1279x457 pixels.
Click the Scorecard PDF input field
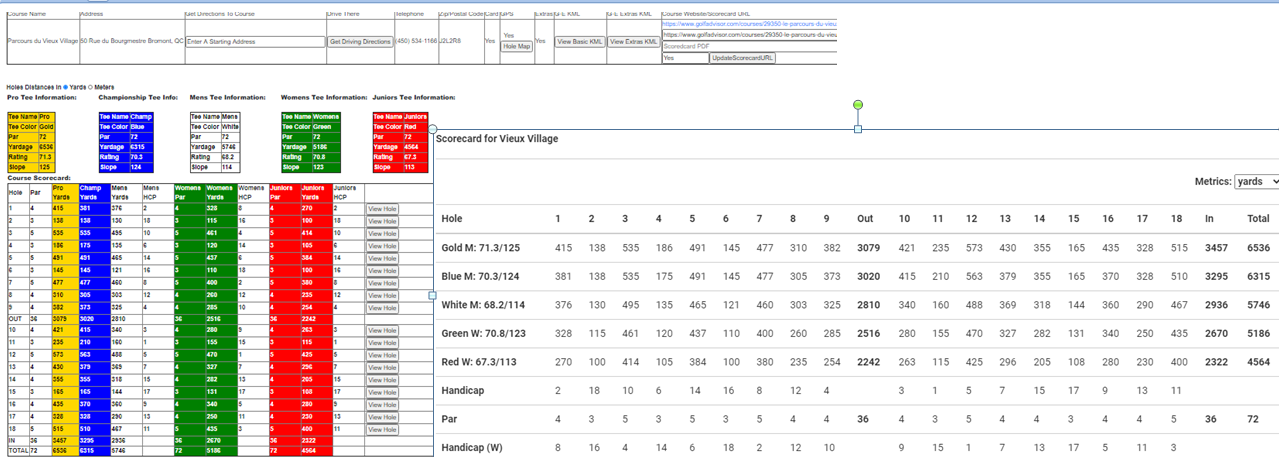pyautogui.click(x=749, y=46)
